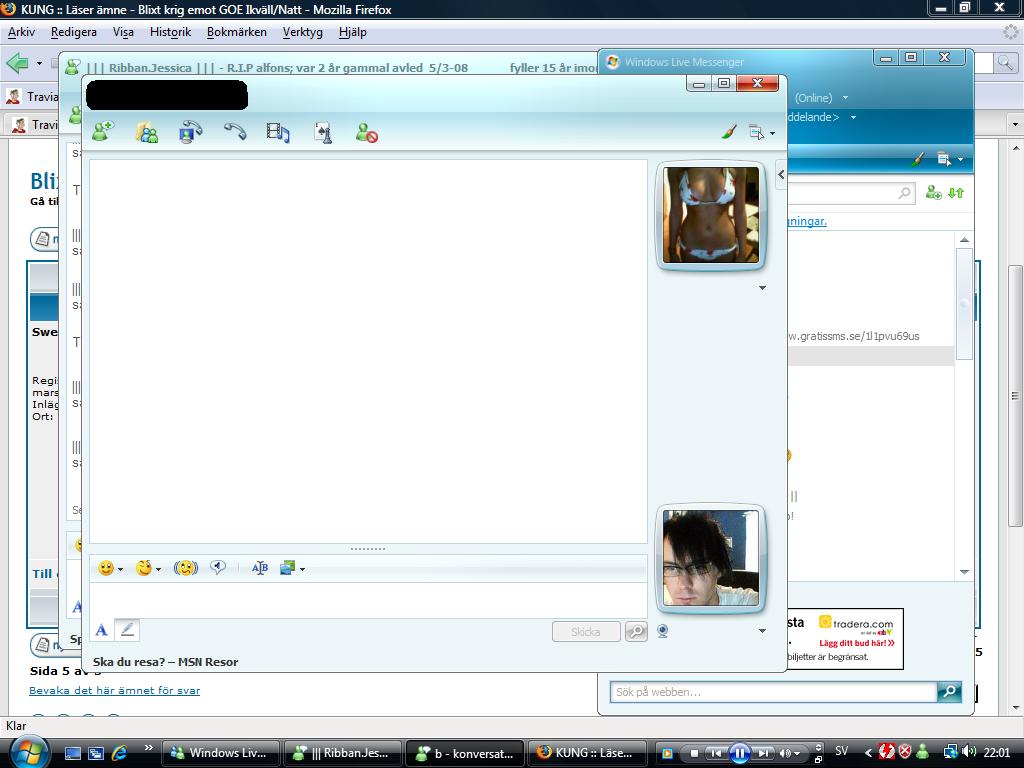Viewport: 1024px width, 768px height.
Task: Click the green arrows sort icon in Messenger
Action: pyautogui.click(x=956, y=193)
